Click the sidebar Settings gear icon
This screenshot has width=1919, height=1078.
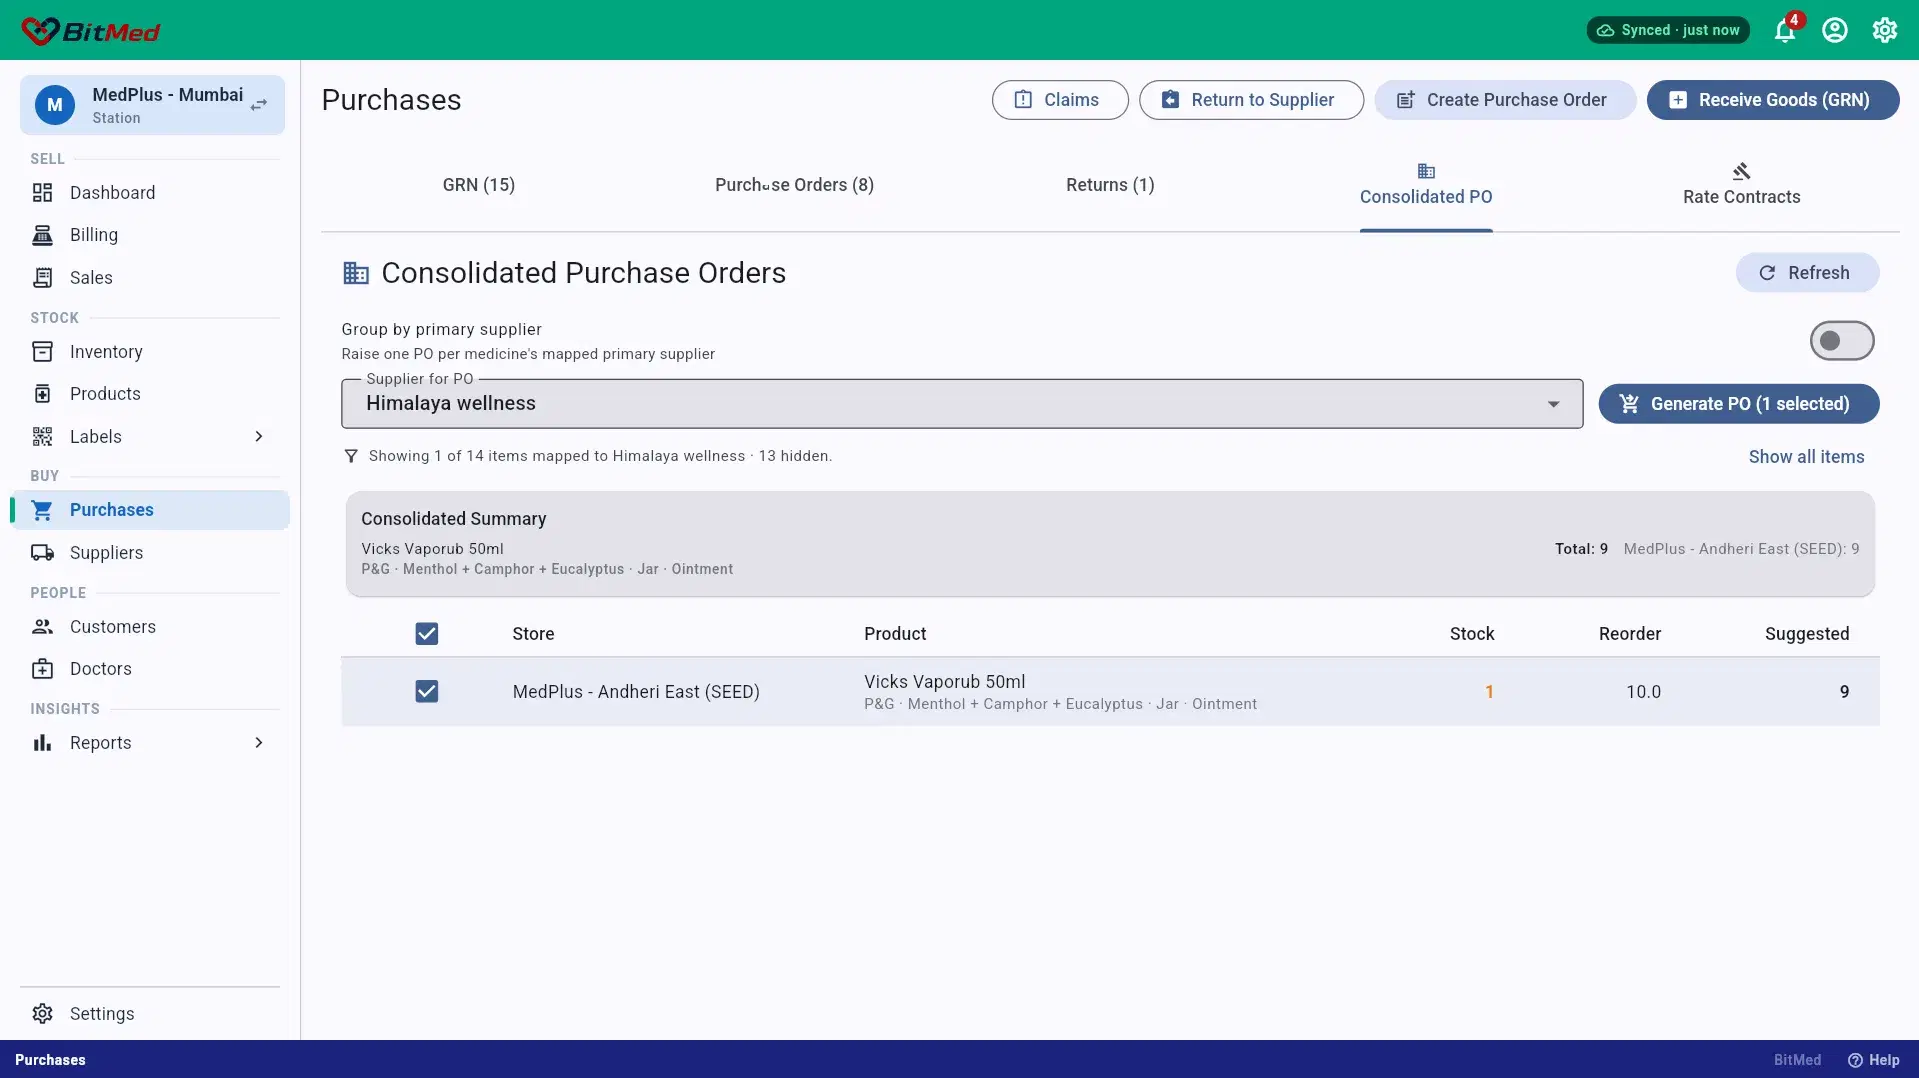coord(42,1014)
